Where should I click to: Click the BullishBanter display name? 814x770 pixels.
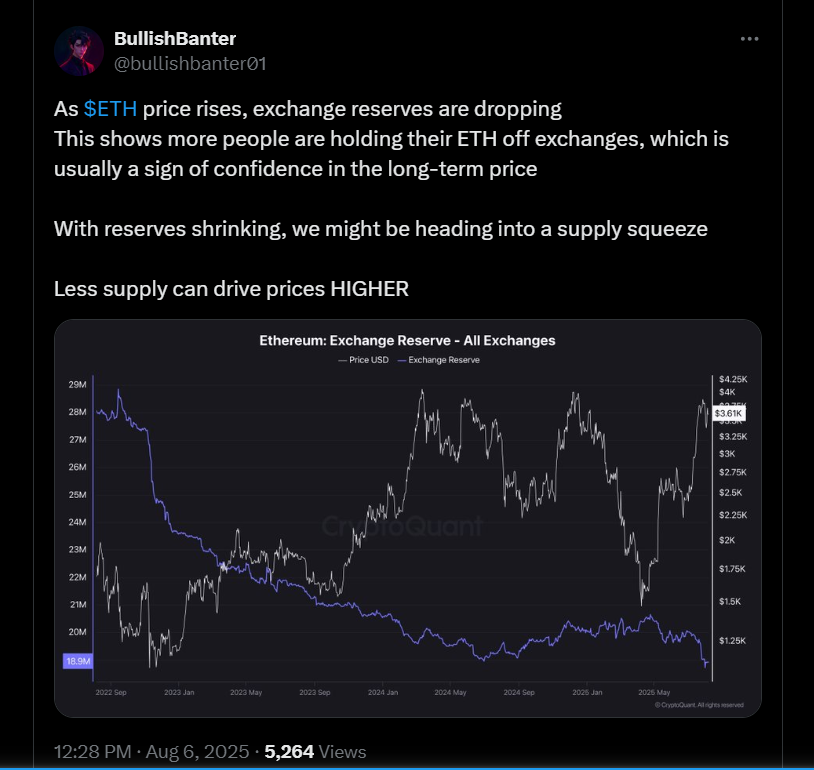tap(175, 38)
